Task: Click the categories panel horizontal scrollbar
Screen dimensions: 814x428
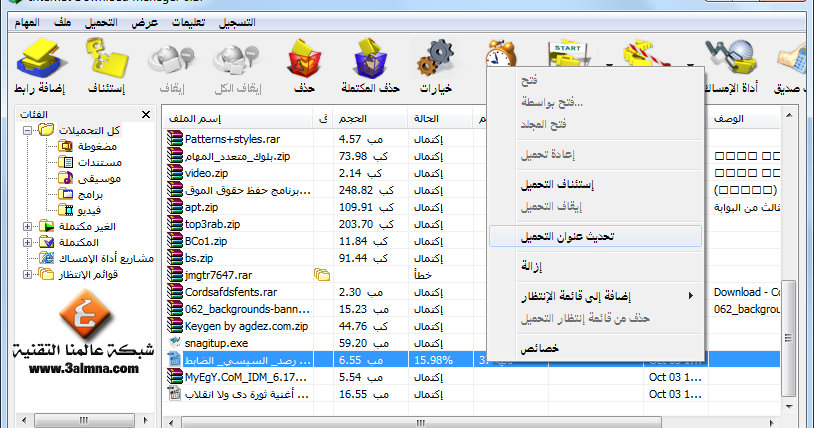Action: click(x=84, y=420)
